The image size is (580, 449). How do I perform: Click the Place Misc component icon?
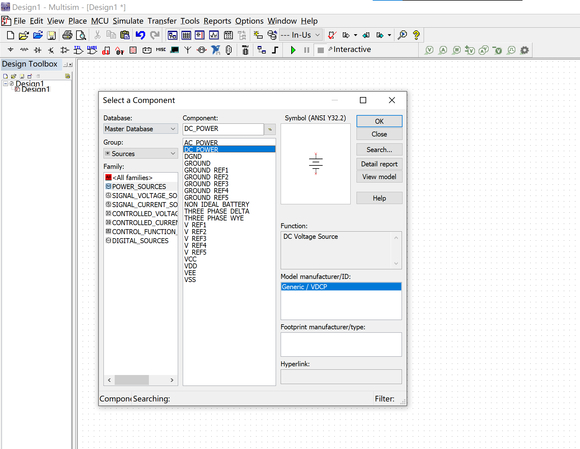(x=161, y=50)
